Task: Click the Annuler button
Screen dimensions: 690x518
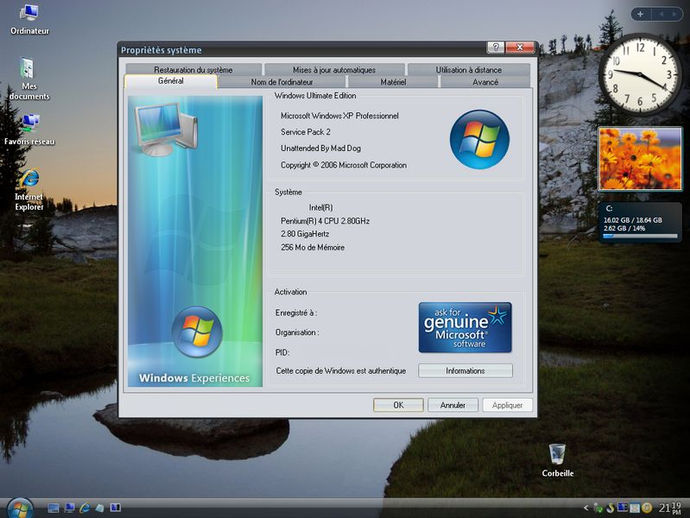Action: (453, 405)
